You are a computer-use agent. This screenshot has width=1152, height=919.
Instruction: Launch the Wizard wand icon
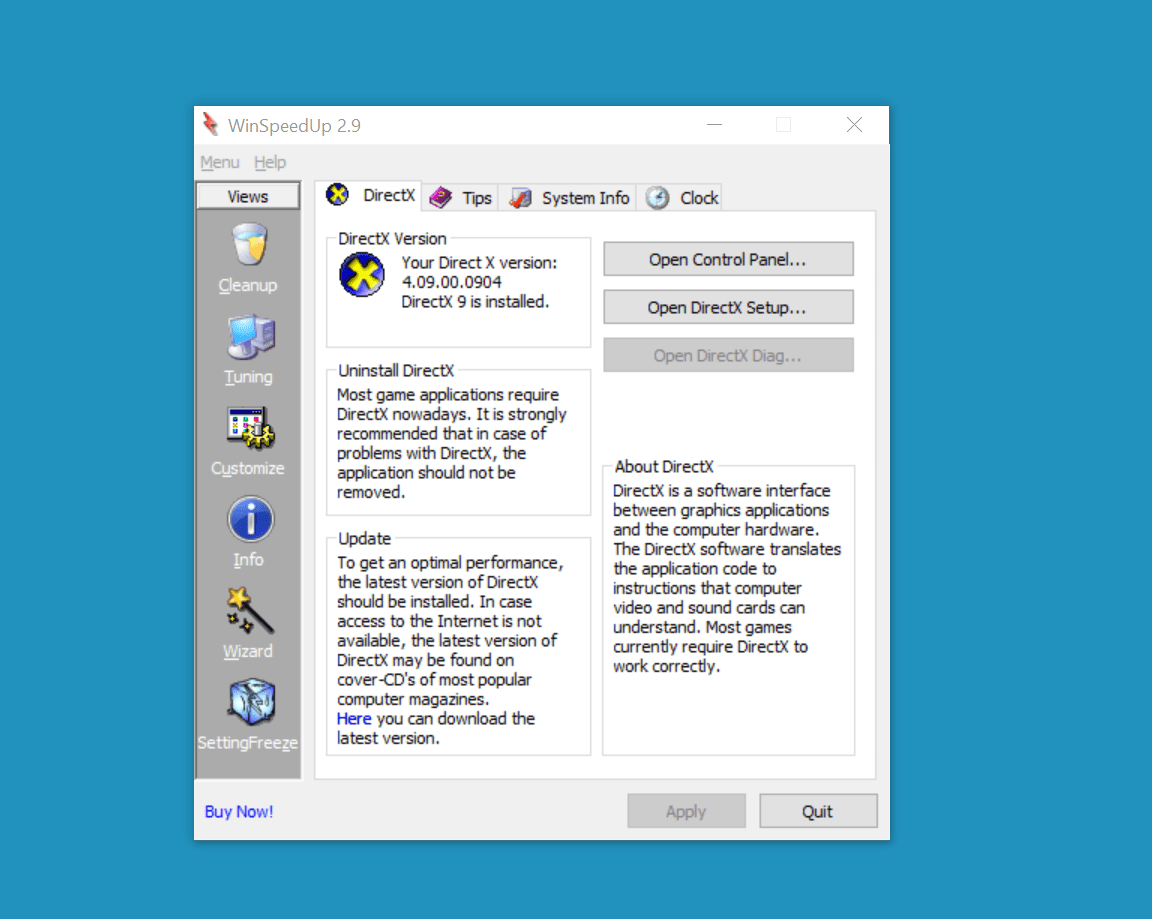250,610
